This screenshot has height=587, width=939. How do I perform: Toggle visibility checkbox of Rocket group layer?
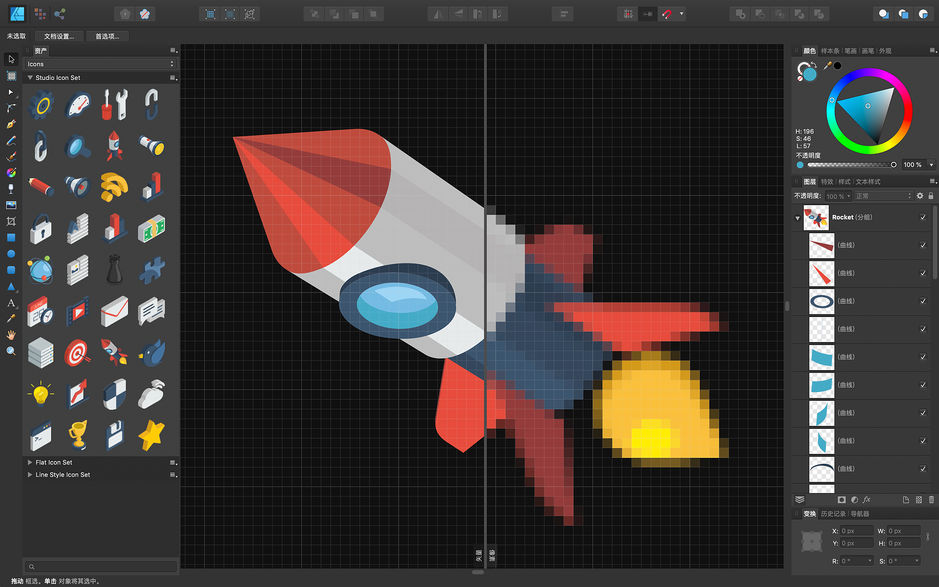click(923, 217)
